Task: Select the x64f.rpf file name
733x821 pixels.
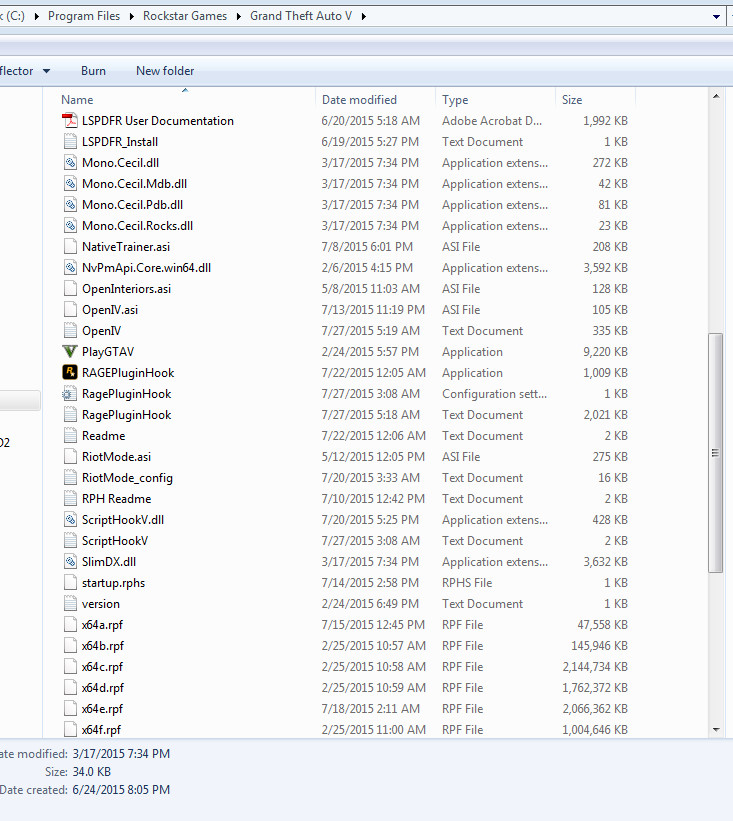Action: coord(101,729)
